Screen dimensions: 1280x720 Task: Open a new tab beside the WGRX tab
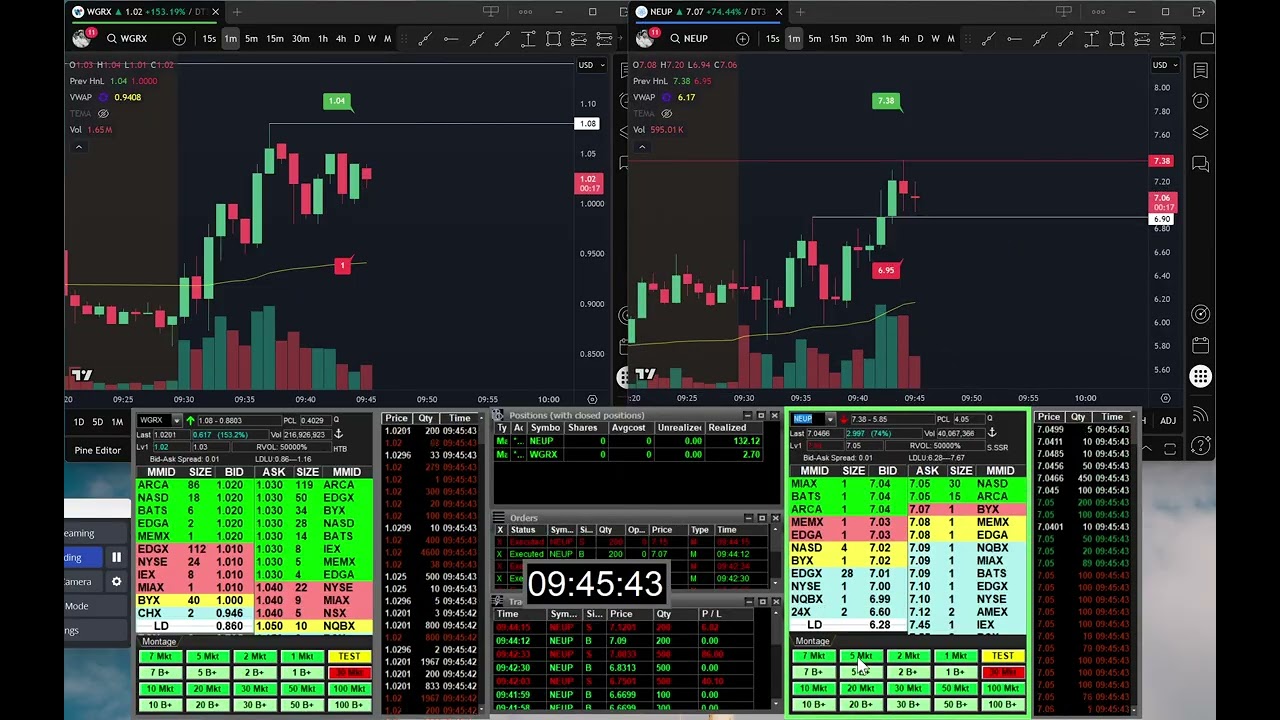pyautogui.click(x=237, y=12)
